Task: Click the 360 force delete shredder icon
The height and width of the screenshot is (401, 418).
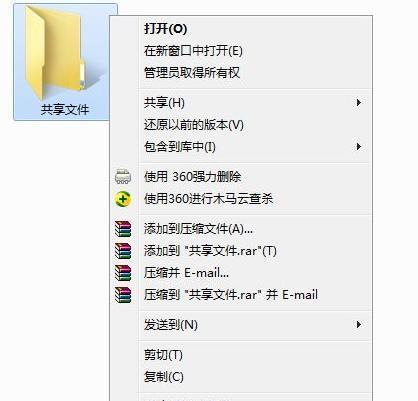Action: [x=123, y=177]
